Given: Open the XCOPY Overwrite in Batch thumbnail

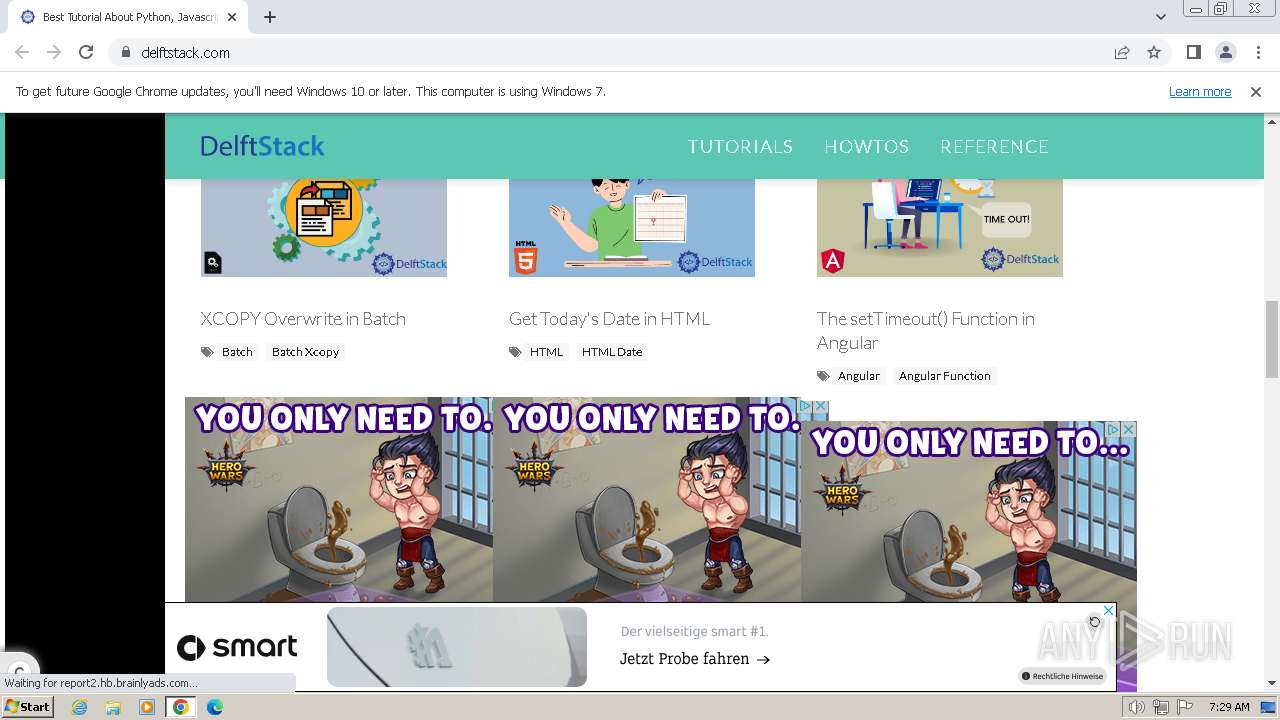Looking at the screenshot, I should click(324, 228).
